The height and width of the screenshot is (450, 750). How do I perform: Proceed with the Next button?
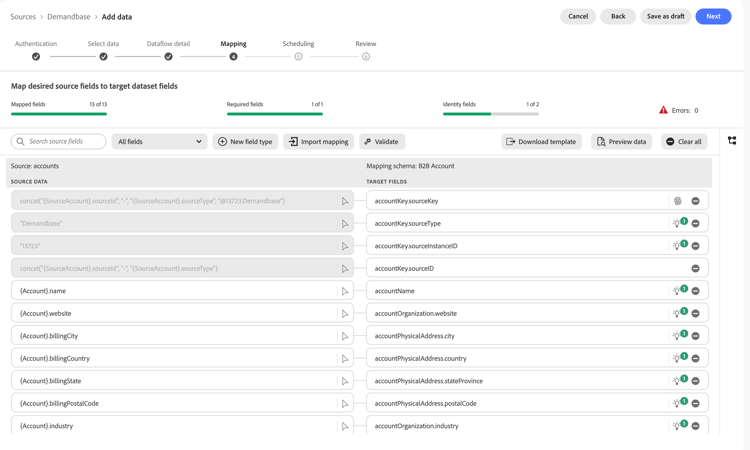point(713,16)
